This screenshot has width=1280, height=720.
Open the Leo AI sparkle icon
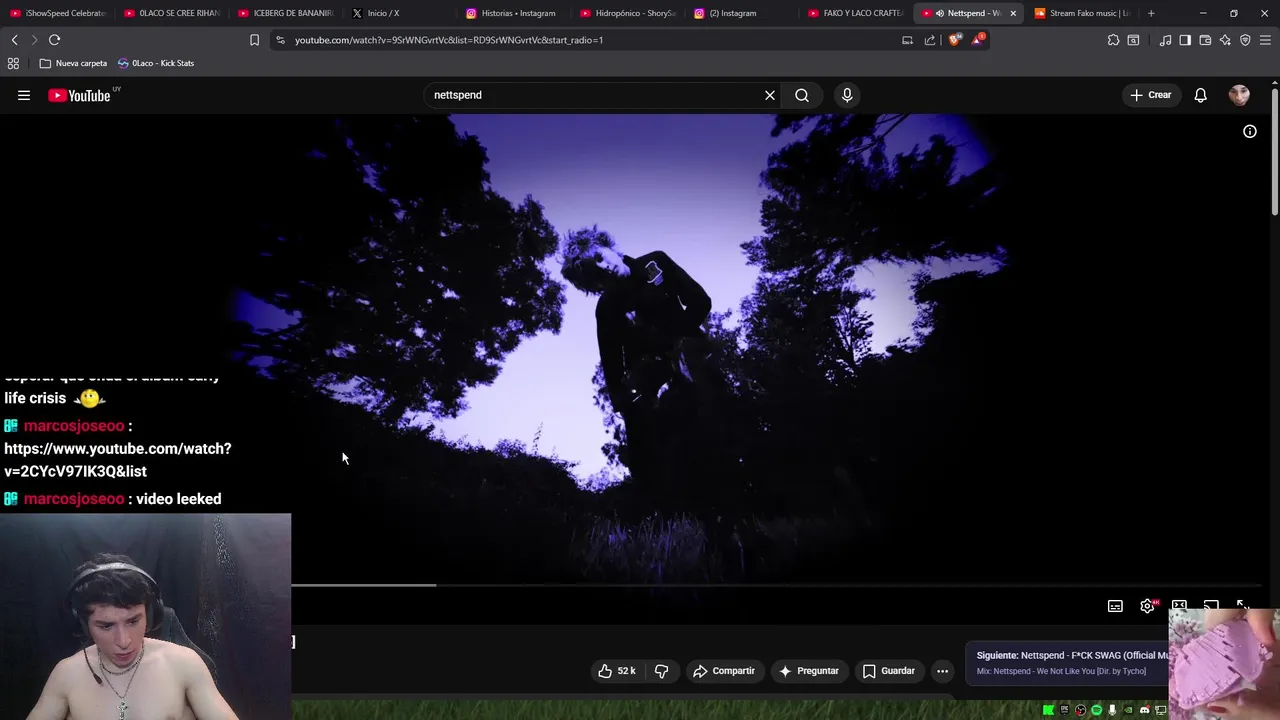[x=1225, y=40]
